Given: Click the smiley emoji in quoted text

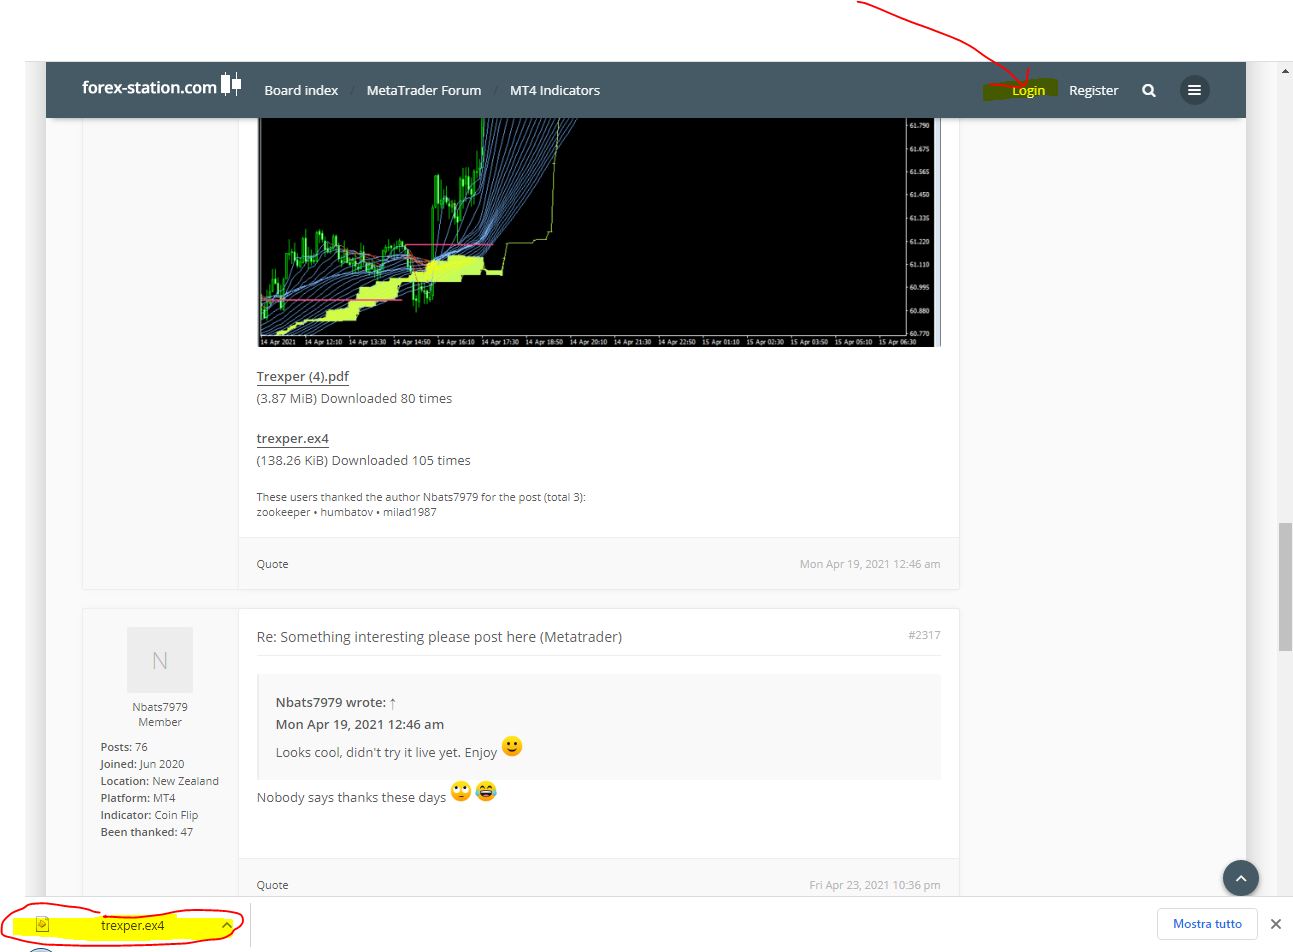Looking at the screenshot, I should [x=512, y=747].
